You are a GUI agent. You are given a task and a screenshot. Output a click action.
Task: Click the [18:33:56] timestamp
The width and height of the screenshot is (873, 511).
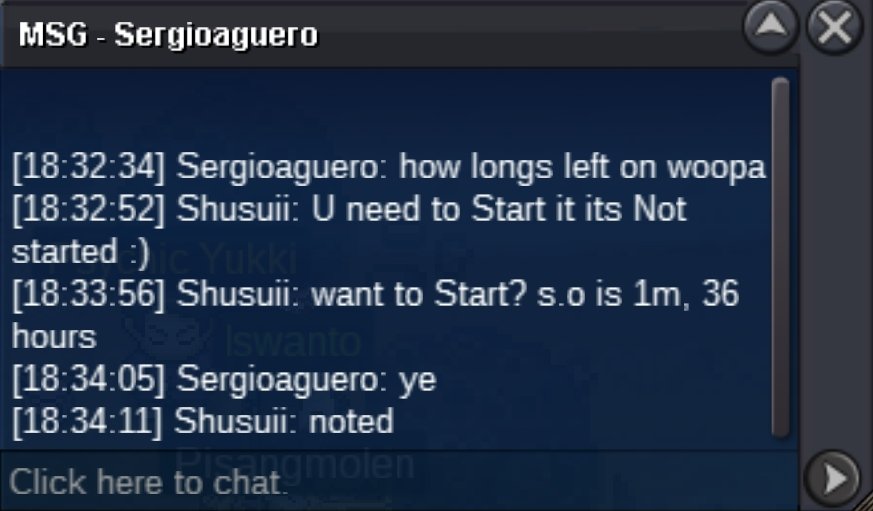click(89, 294)
